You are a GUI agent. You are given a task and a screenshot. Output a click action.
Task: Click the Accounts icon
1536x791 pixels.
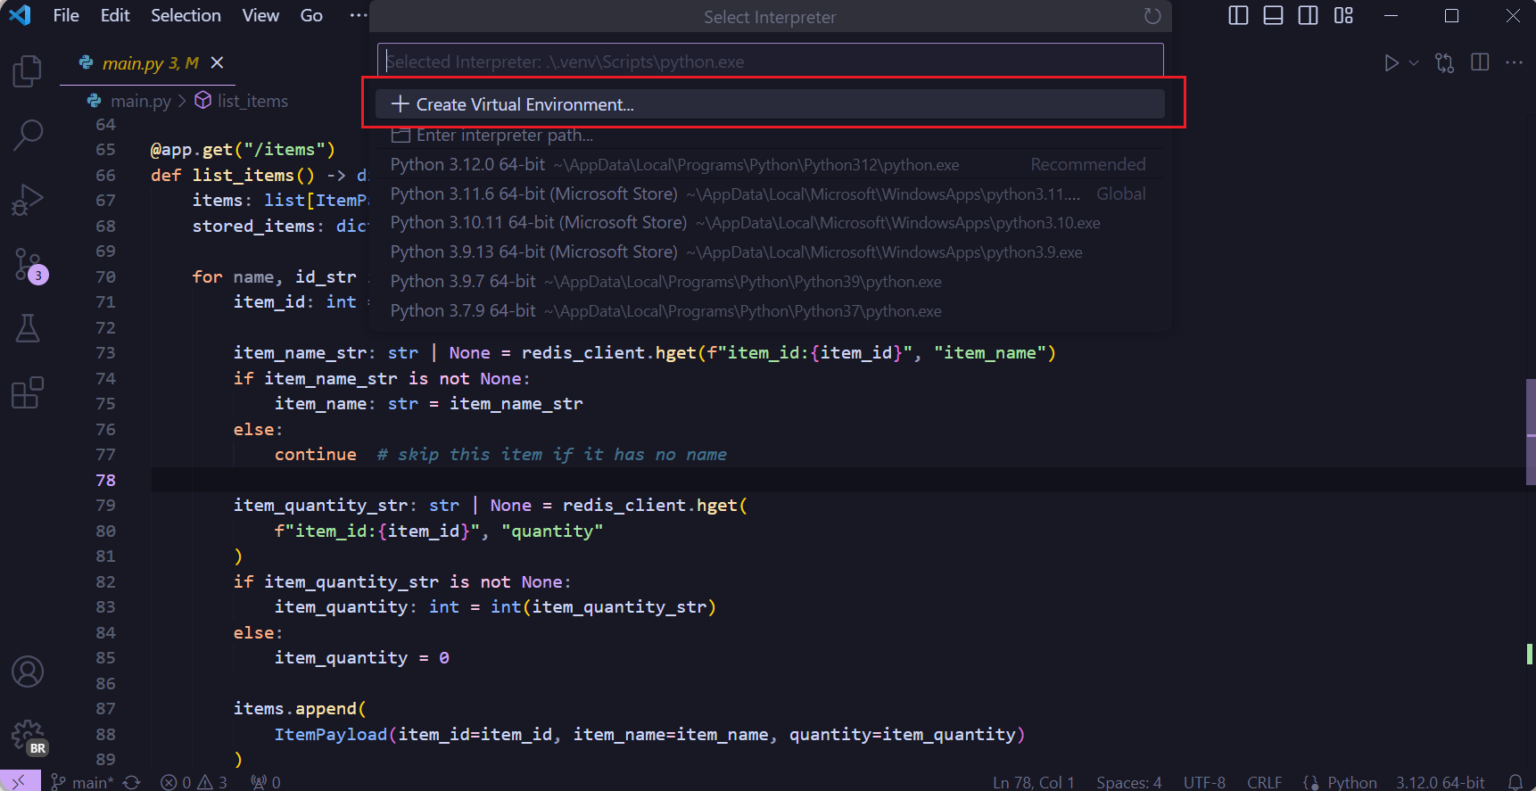point(27,672)
